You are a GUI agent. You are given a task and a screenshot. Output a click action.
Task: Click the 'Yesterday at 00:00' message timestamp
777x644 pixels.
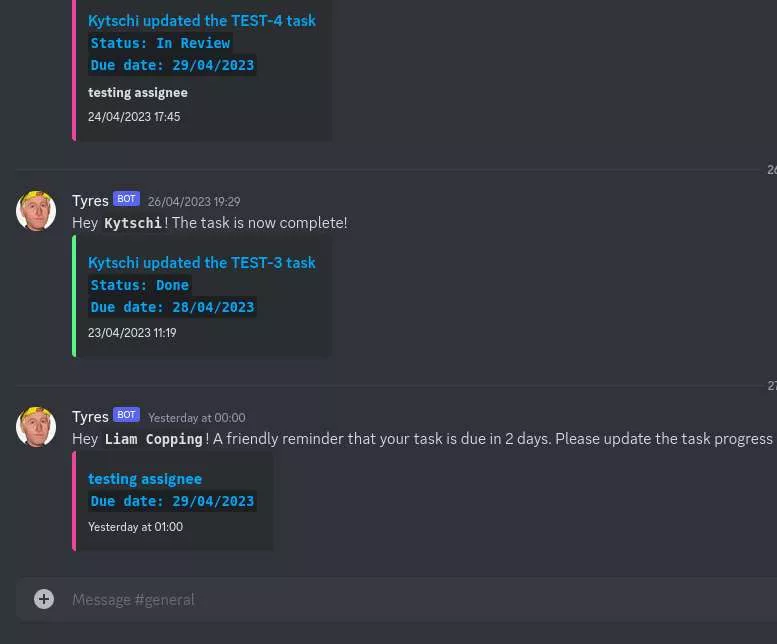(197, 418)
